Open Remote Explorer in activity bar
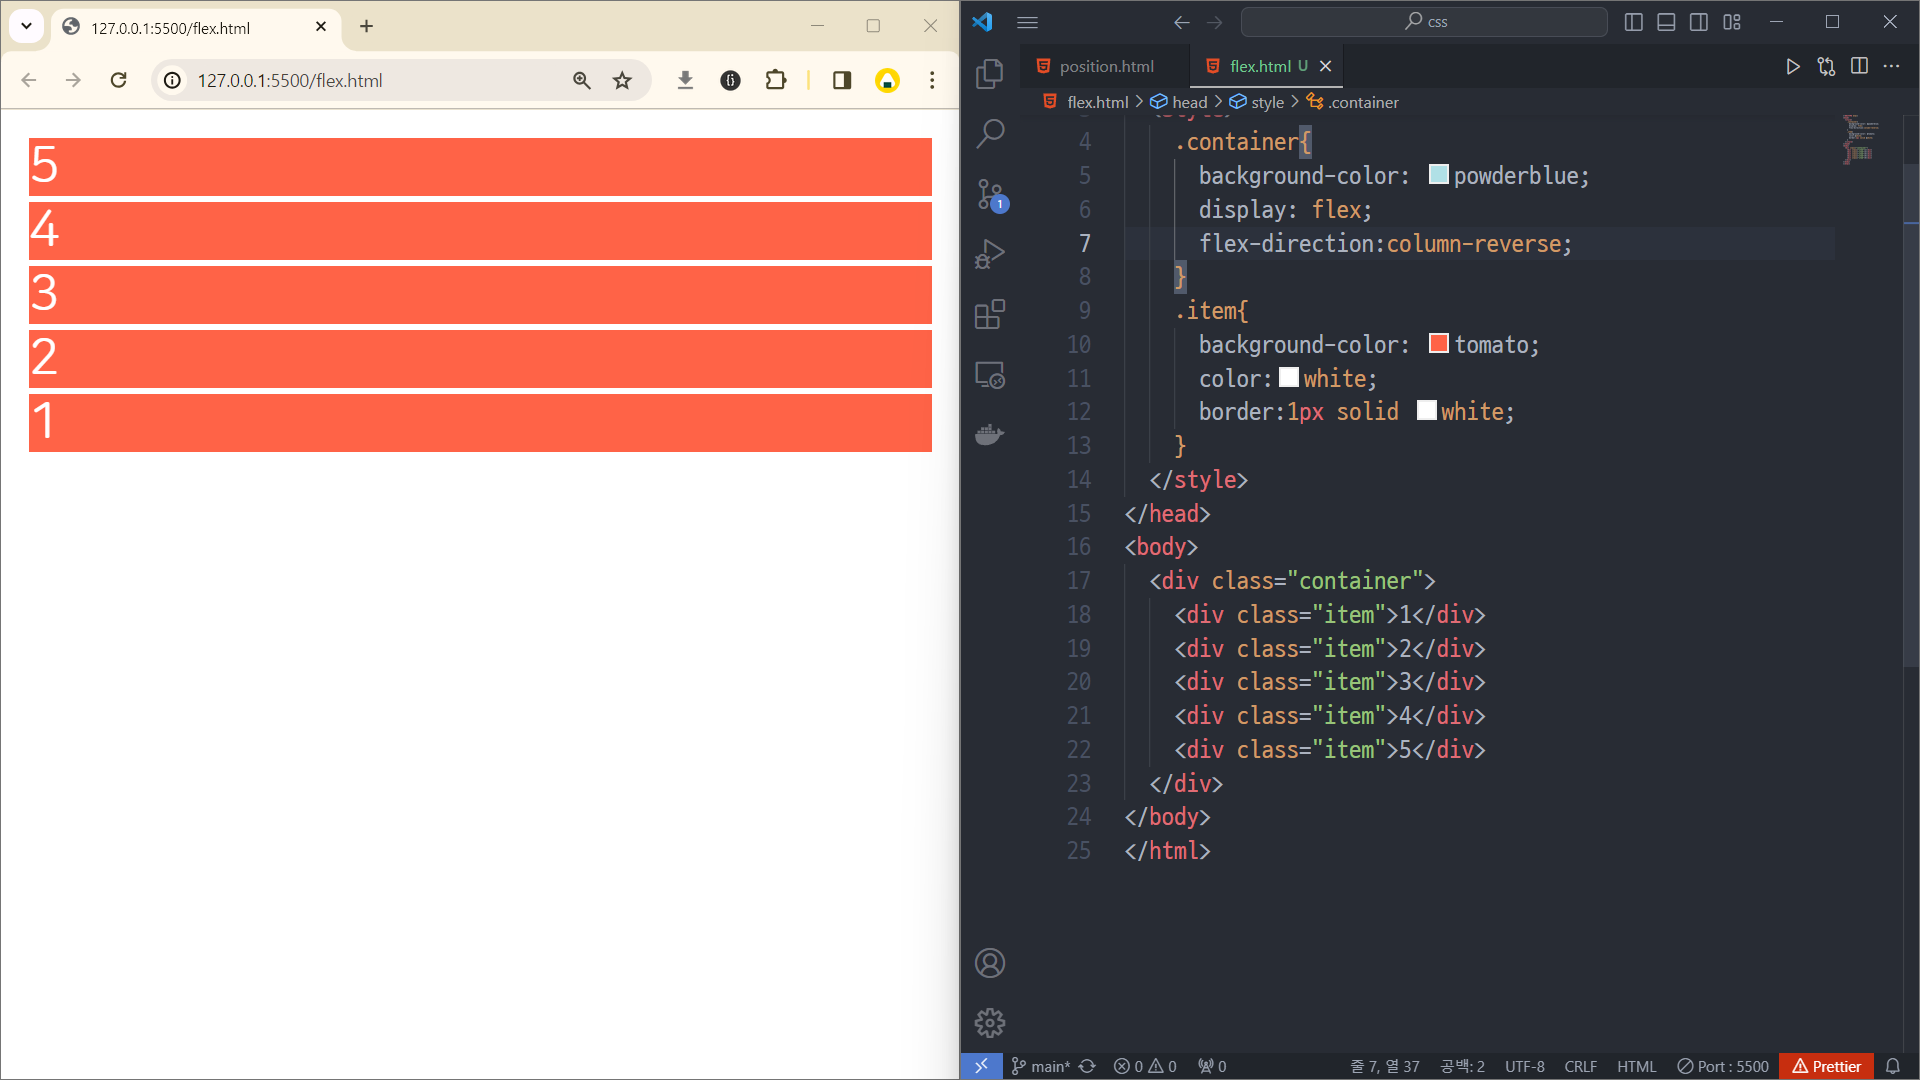The height and width of the screenshot is (1080, 1920). 989,375
